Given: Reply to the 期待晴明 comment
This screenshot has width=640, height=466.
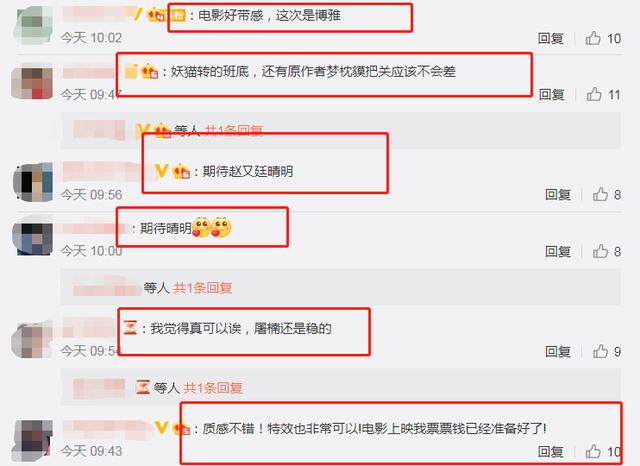Looking at the screenshot, I should (558, 251).
